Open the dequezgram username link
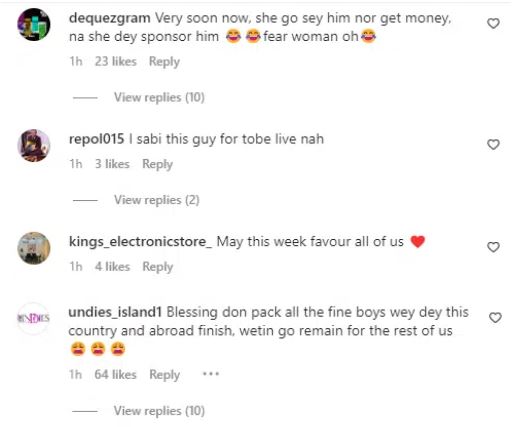522x427 pixels. click(x=110, y=19)
